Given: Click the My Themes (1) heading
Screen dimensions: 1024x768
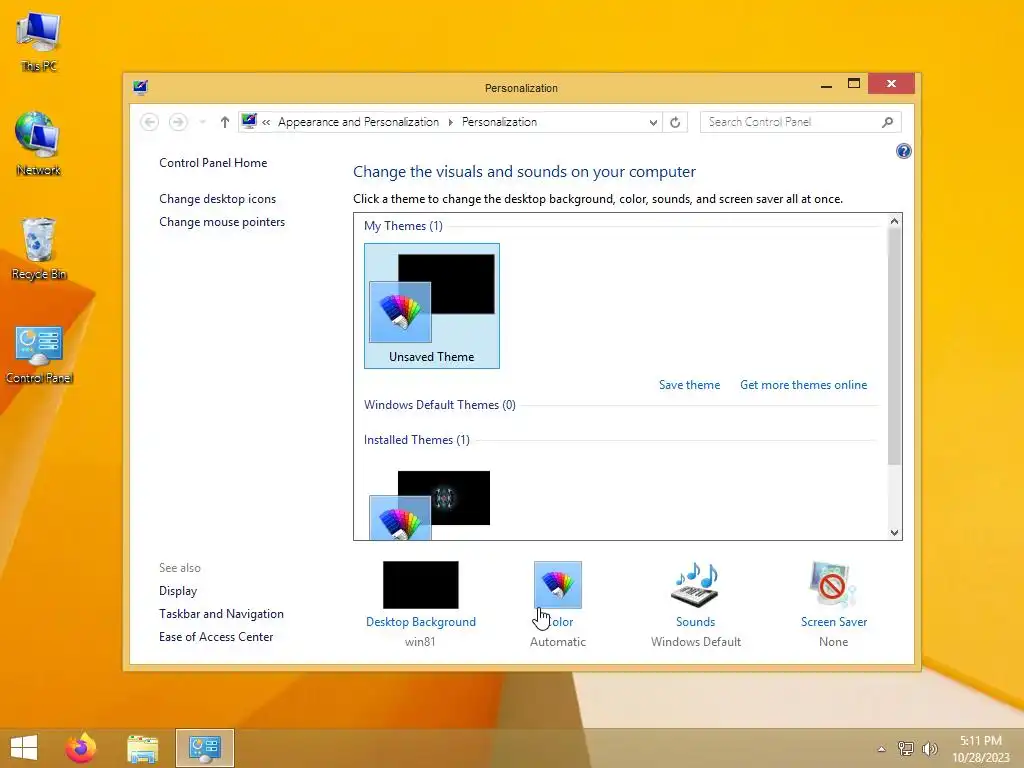Looking at the screenshot, I should (x=403, y=226).
